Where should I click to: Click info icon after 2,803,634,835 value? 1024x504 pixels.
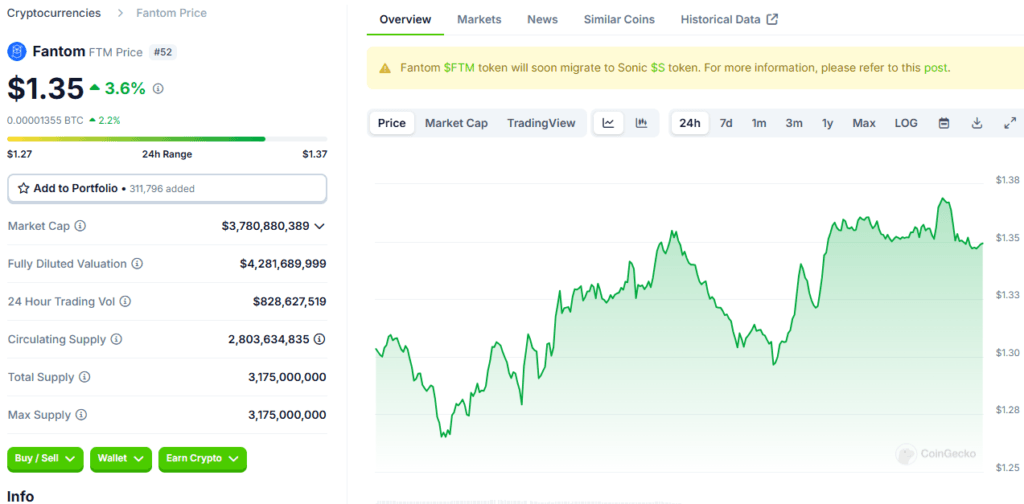click(319, 339)
